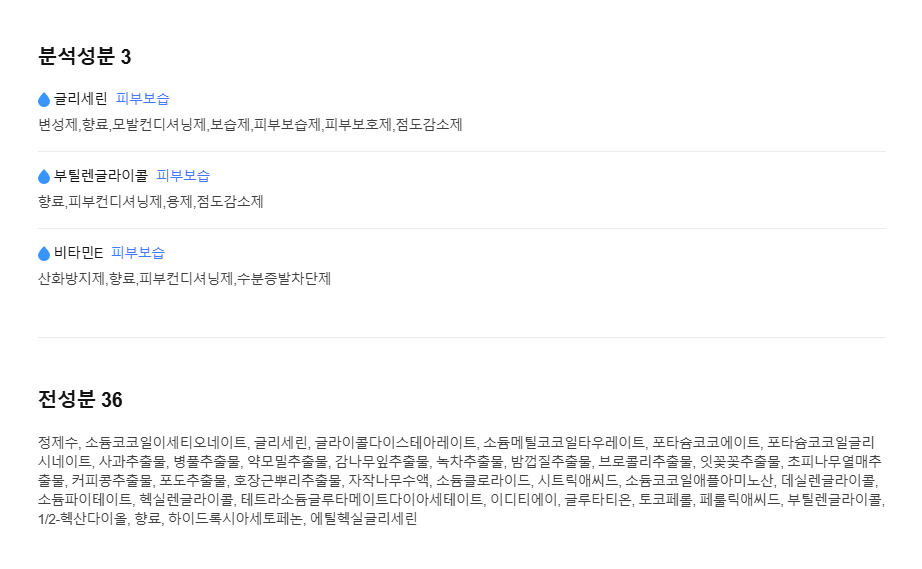Select the 피부보습 tag next to 부틸렌글라이콜 heading
Viewport: 922px width, 569px height.
click(183, 176)
